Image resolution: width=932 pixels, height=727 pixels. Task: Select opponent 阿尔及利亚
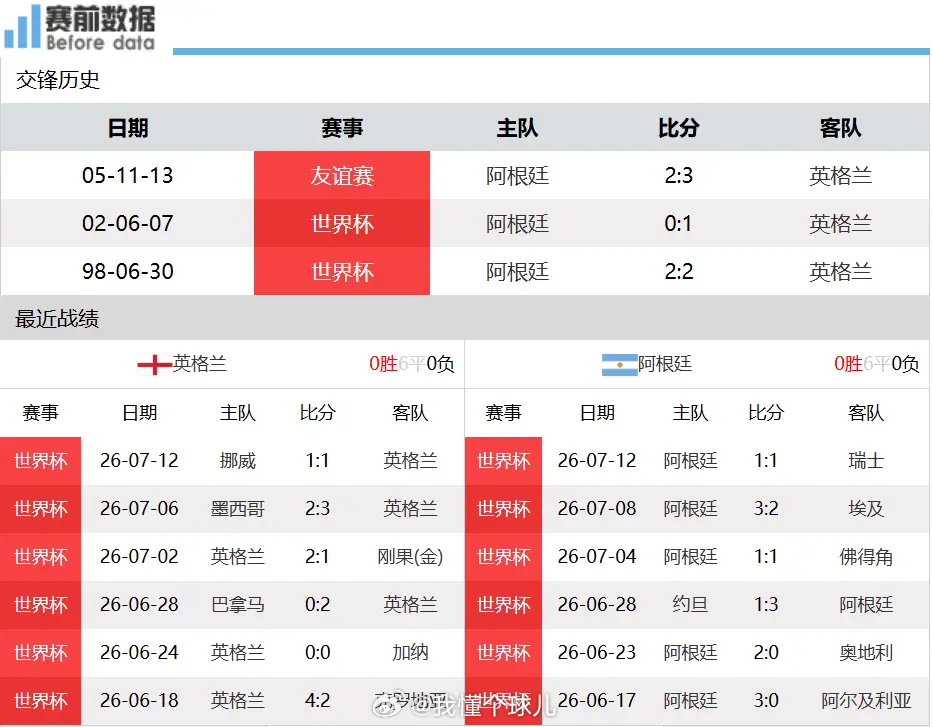(866, 700)
